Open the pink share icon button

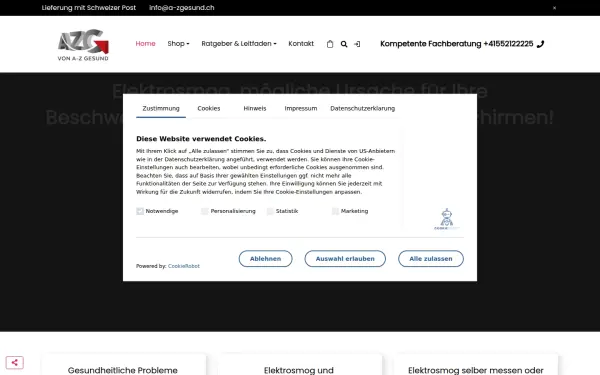15,362
